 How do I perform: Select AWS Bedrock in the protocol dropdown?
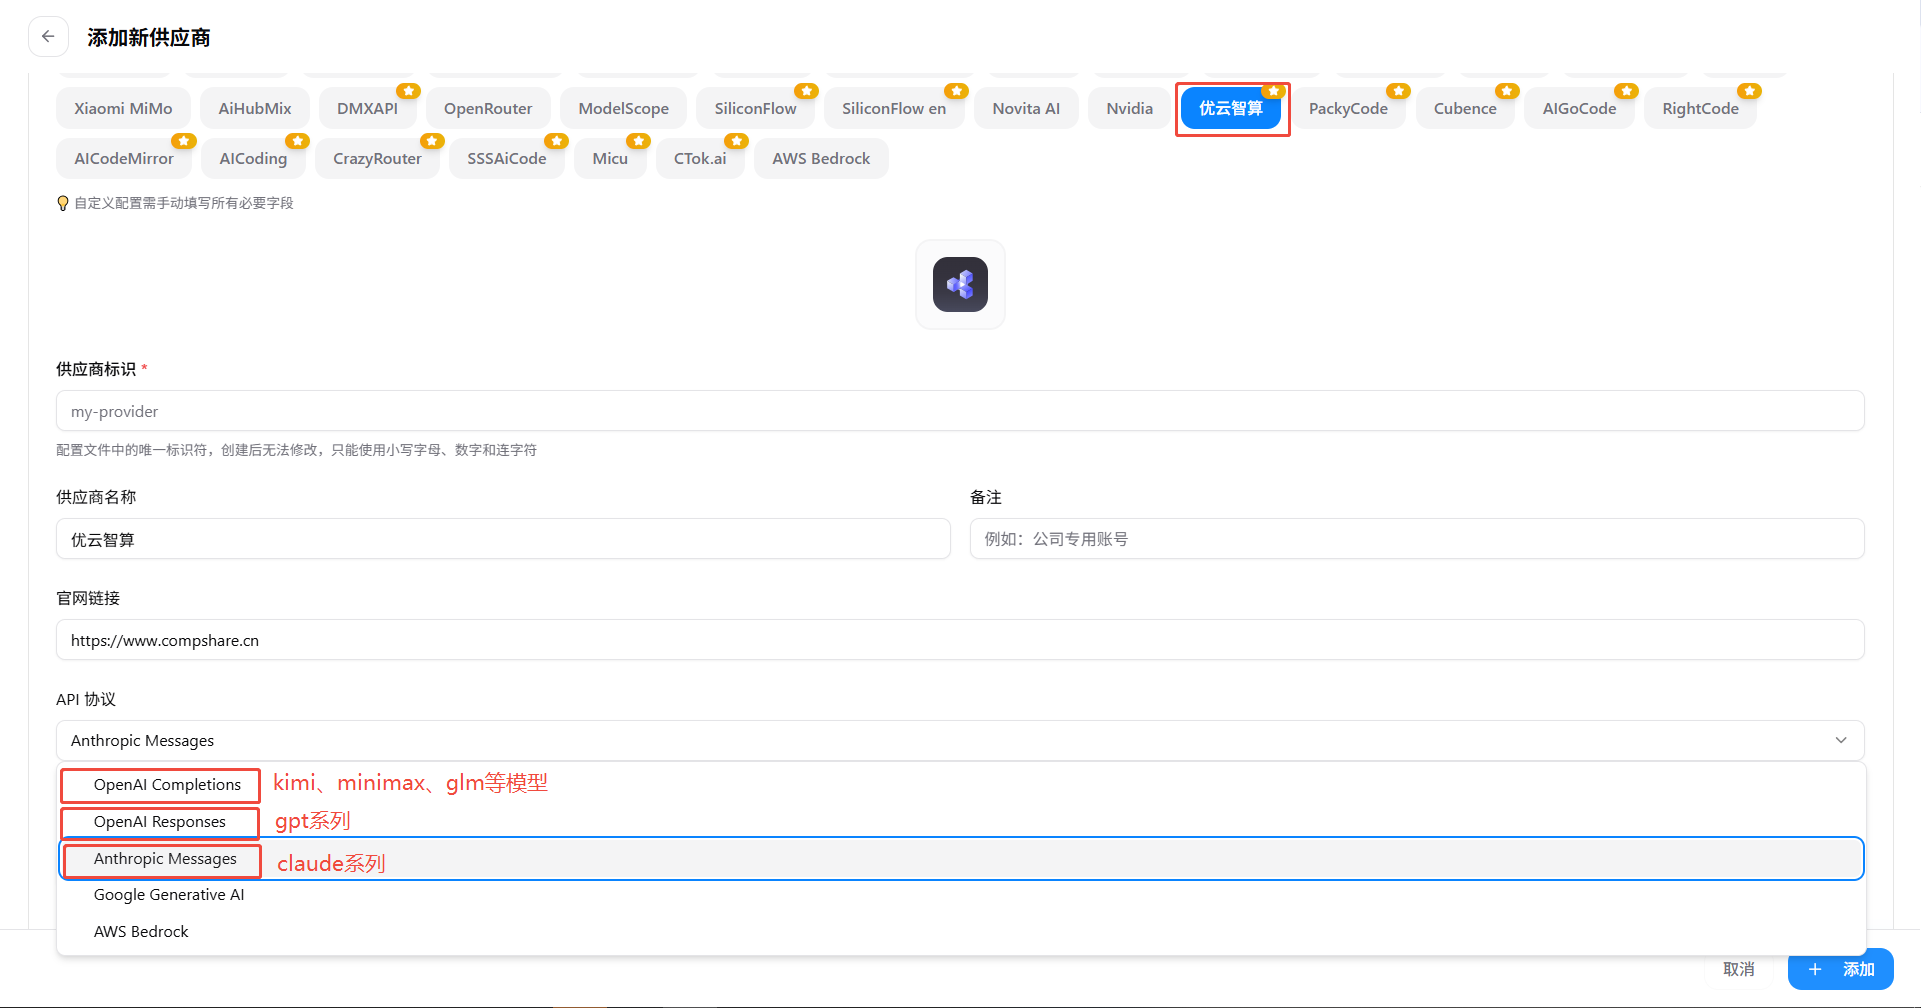point(141,932)
